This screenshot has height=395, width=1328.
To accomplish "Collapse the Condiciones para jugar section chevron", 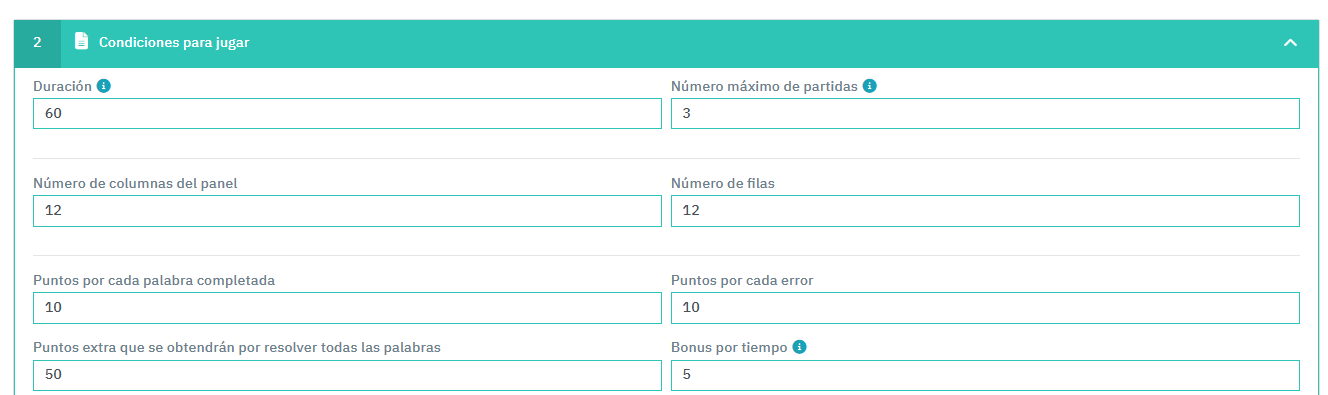I will coord(1290,43).
